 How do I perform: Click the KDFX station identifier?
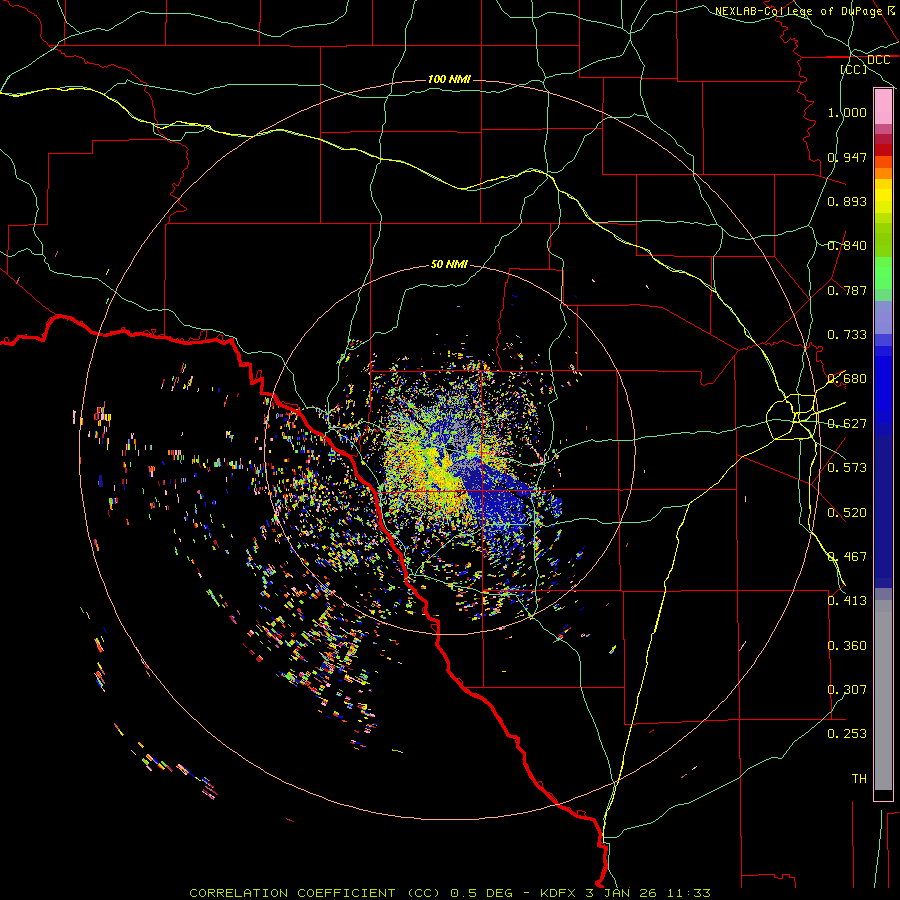pyautogui.click(x=559, y=893)
